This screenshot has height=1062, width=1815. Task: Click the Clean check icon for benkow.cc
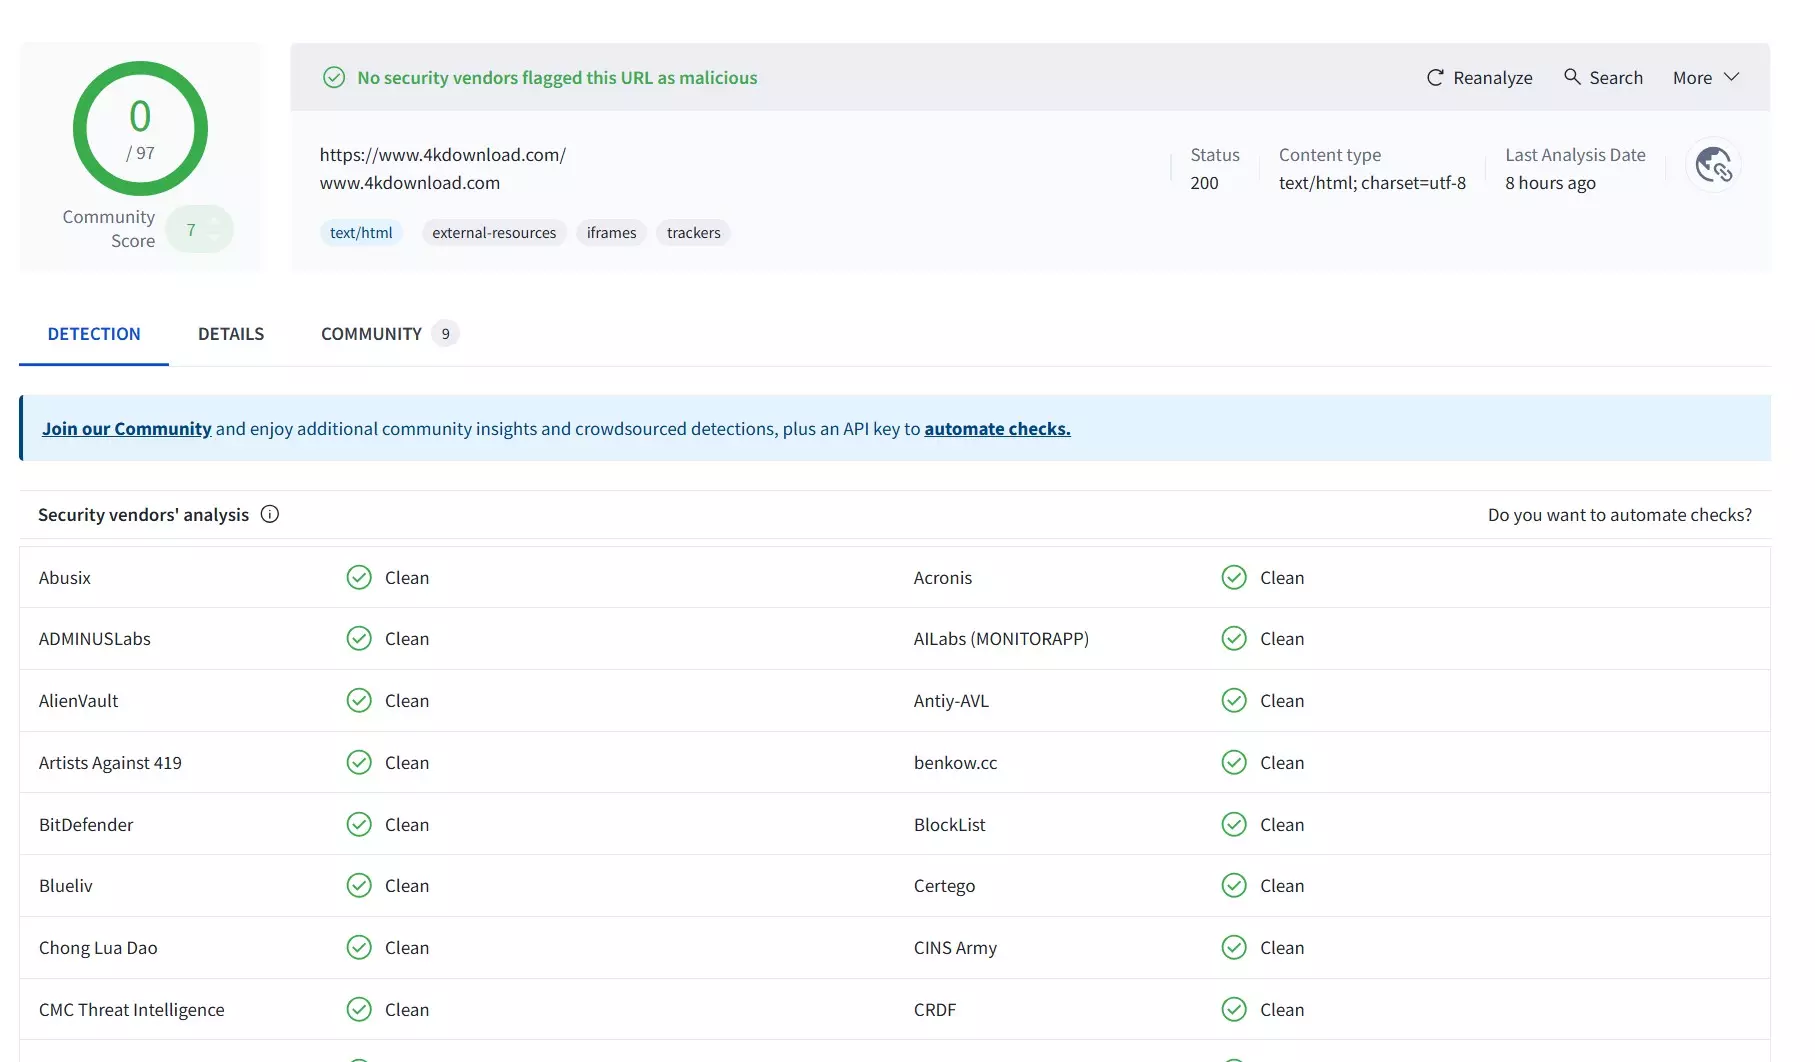[x=1234, y=762]
